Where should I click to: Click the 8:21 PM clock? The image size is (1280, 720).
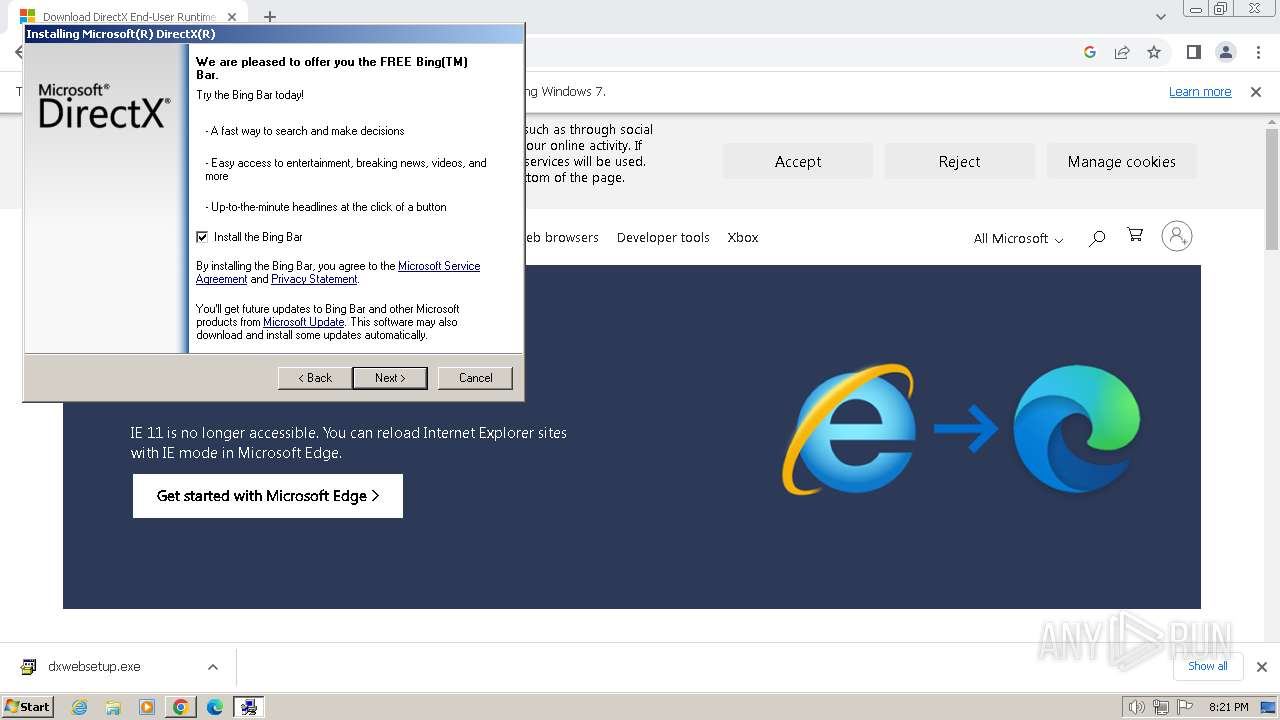(1228, 707)
